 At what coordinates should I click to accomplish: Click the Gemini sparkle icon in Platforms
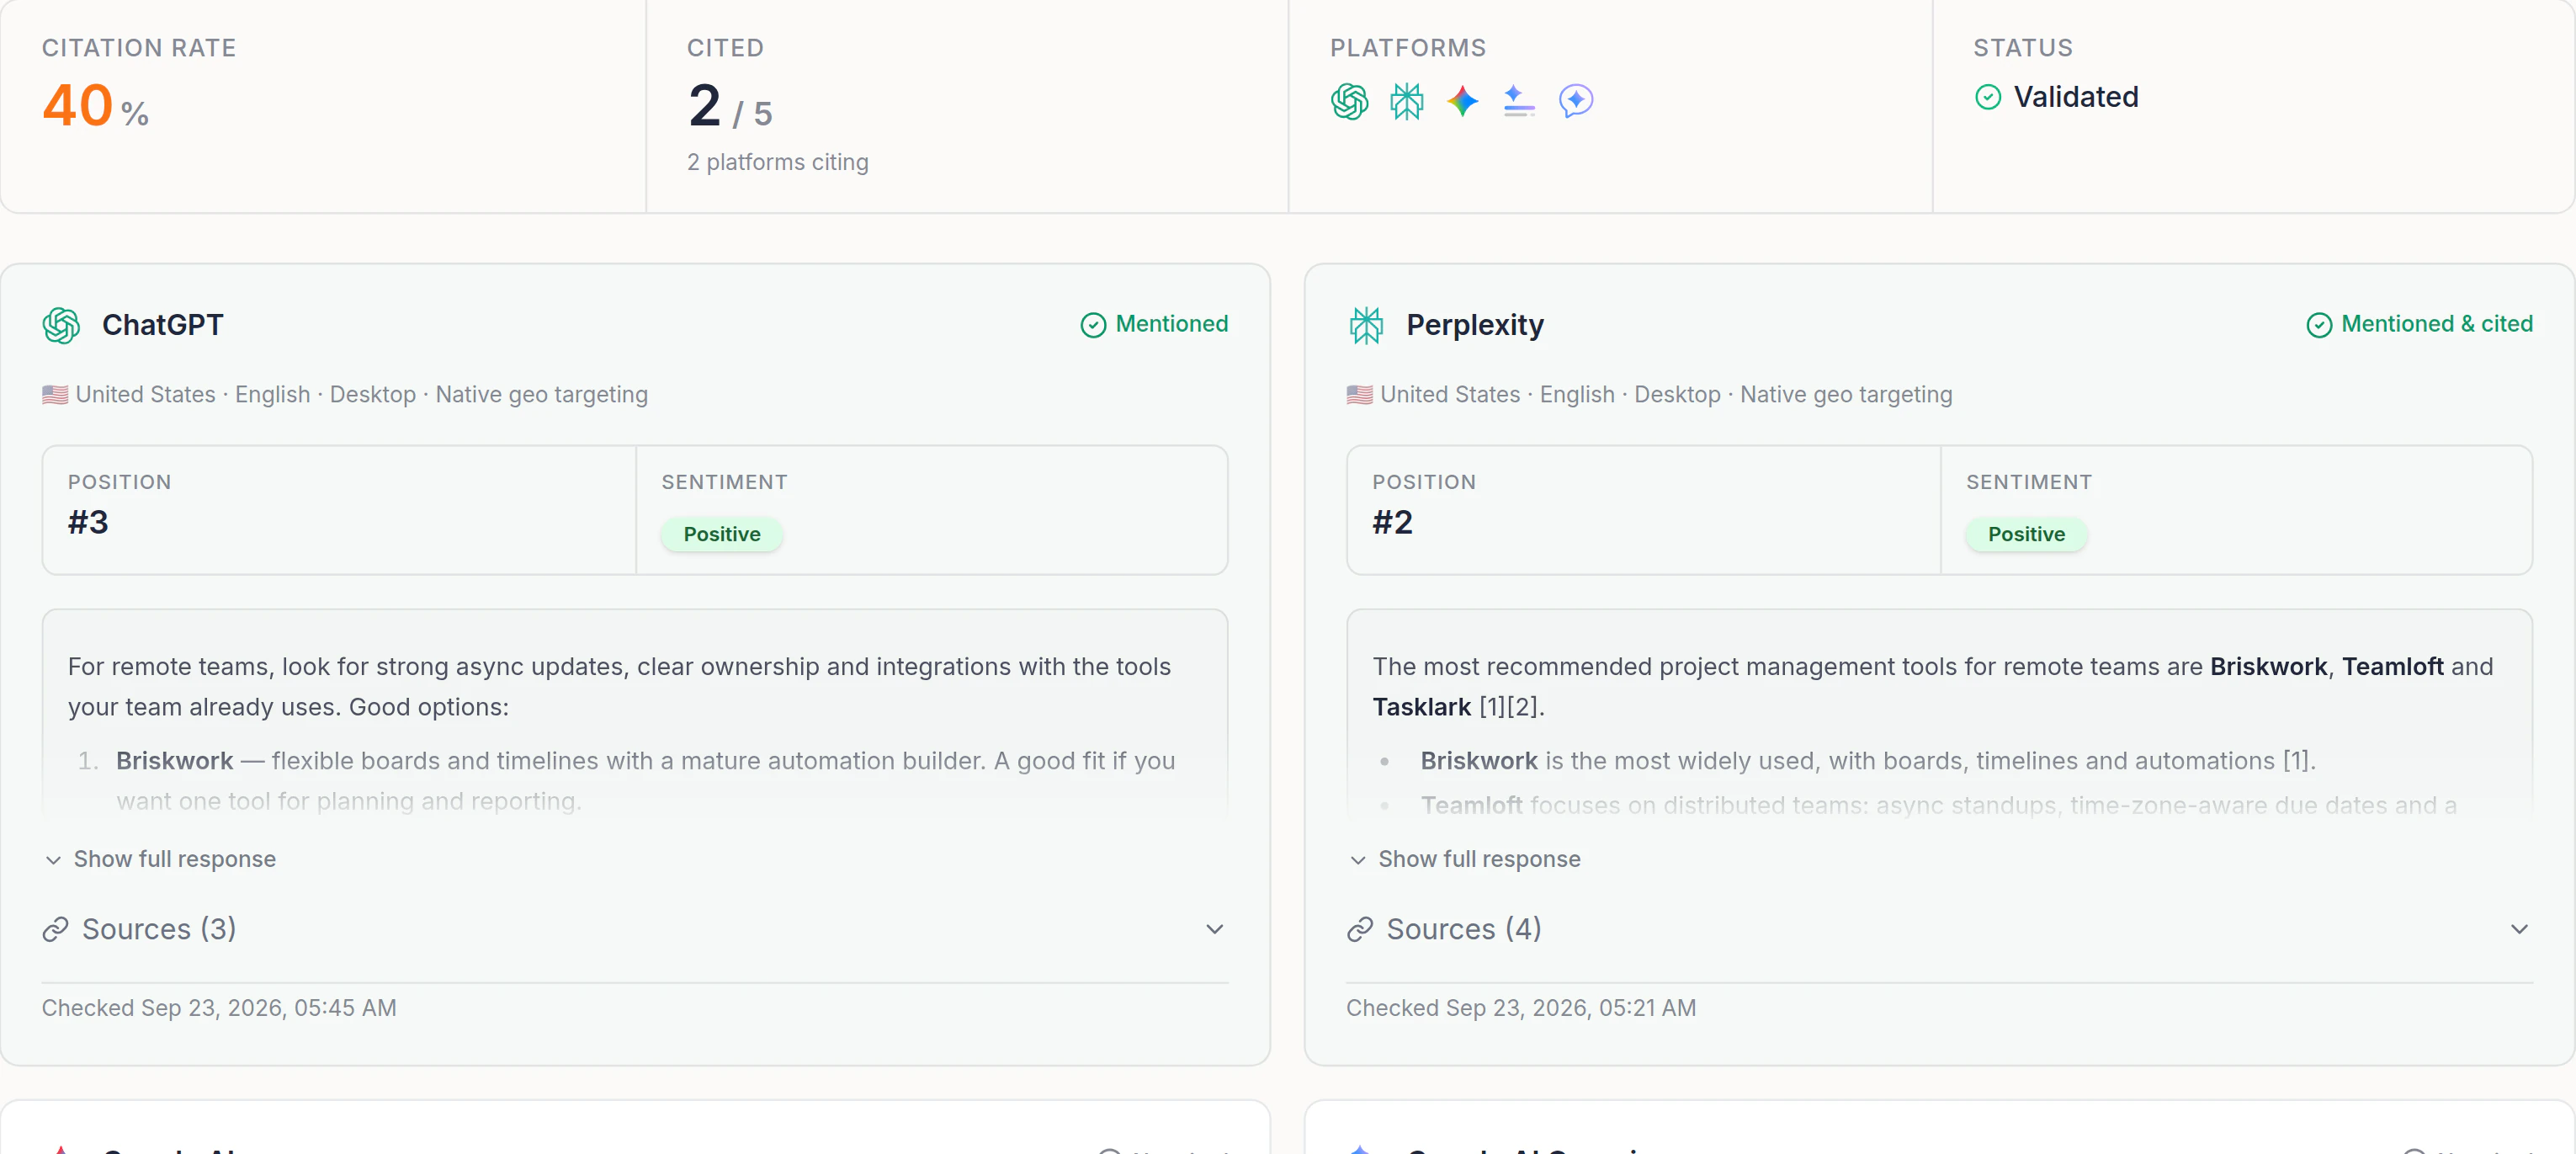1462,101
